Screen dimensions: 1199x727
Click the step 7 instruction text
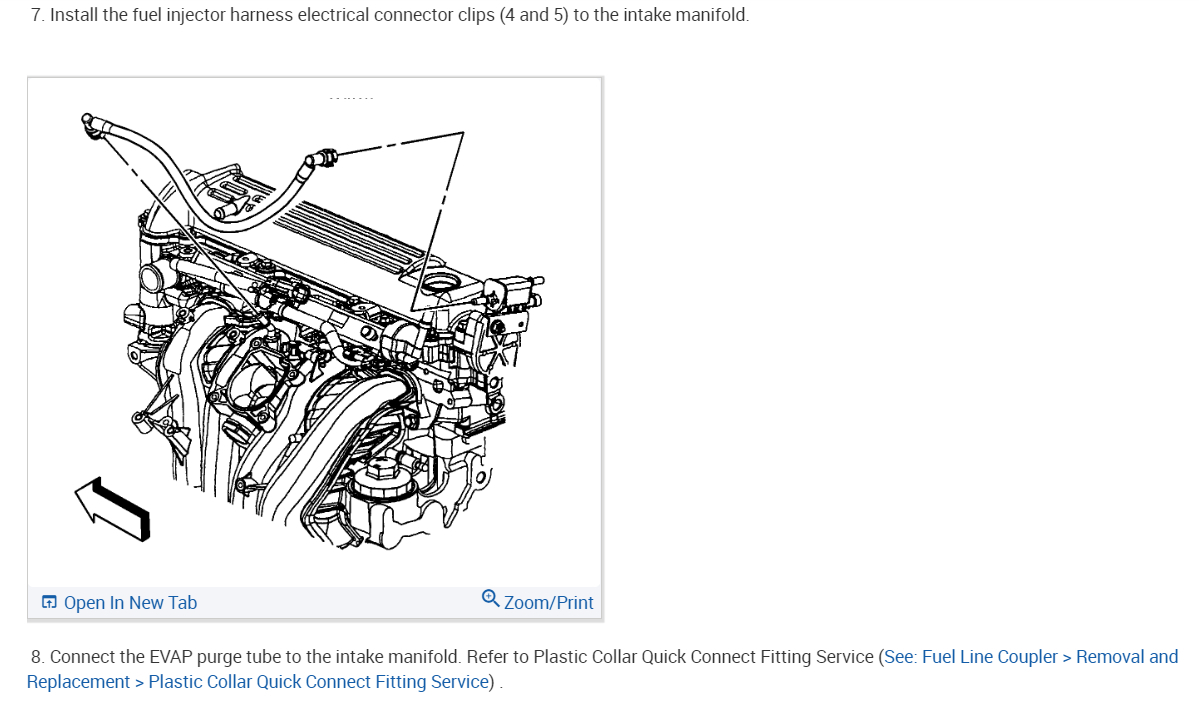tap(389, 15)
